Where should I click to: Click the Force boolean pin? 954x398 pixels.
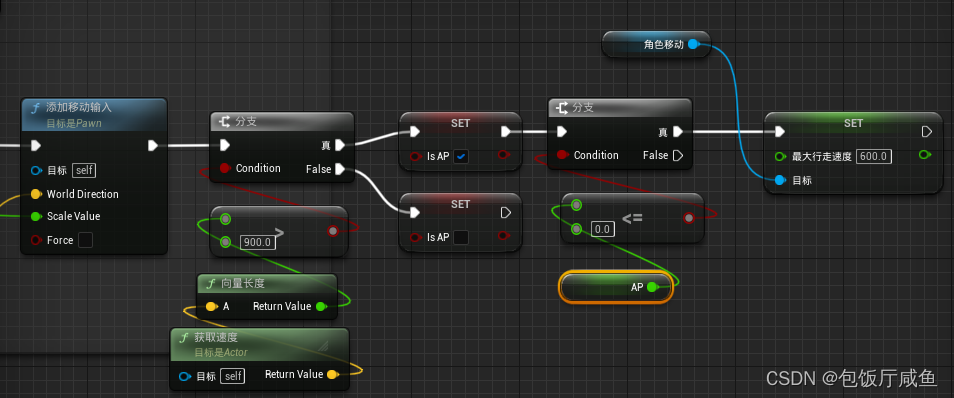[x=36, y=240]
